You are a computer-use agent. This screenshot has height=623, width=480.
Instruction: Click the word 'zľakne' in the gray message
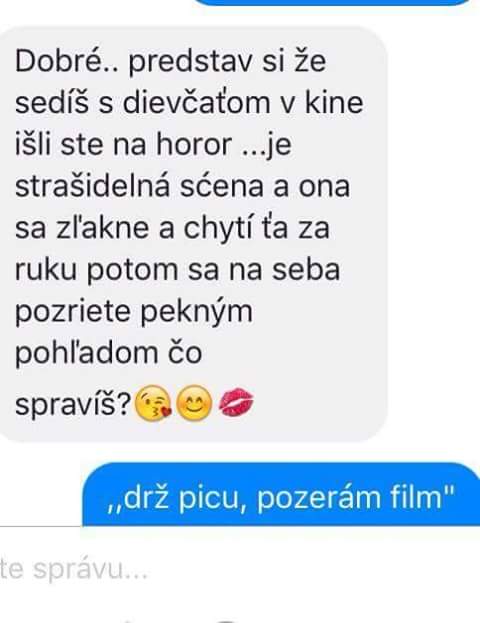point(102,227)
